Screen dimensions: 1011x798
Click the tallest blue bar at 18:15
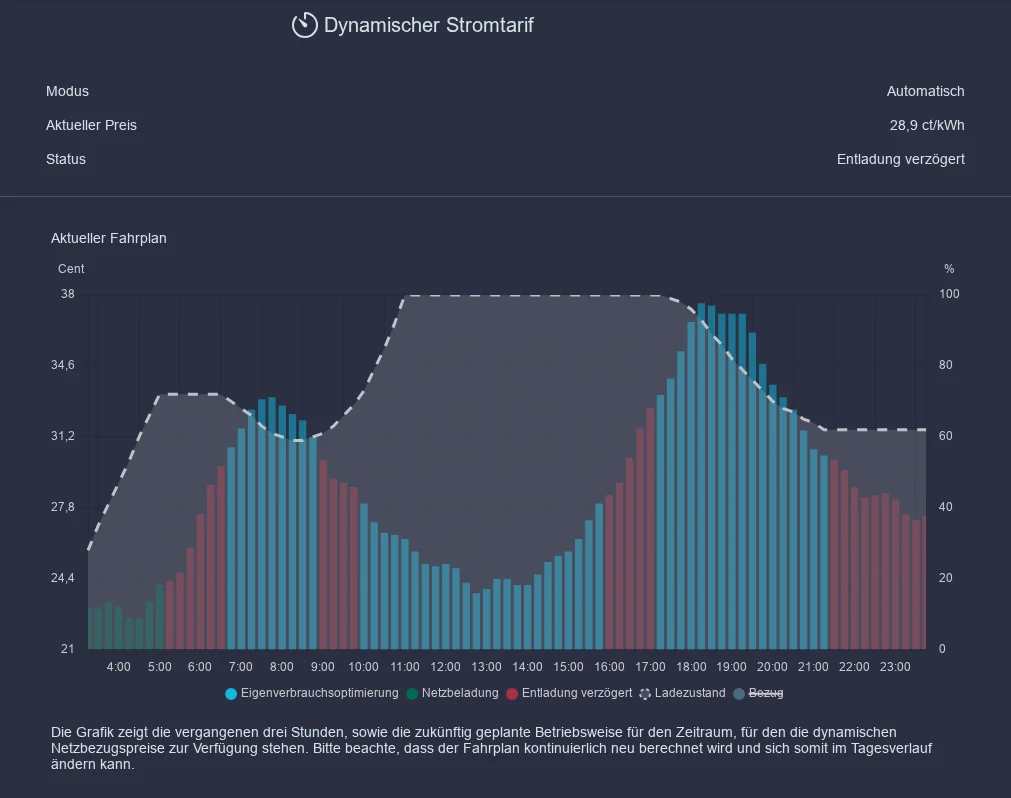click(702, 476)
